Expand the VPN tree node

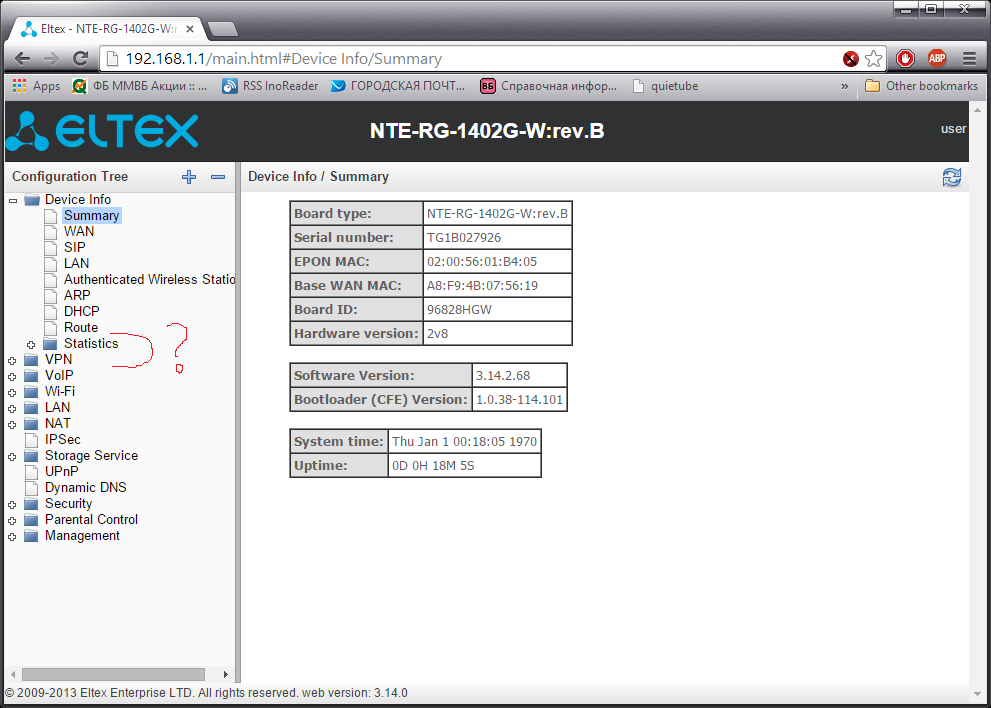[x=12, y=360]
